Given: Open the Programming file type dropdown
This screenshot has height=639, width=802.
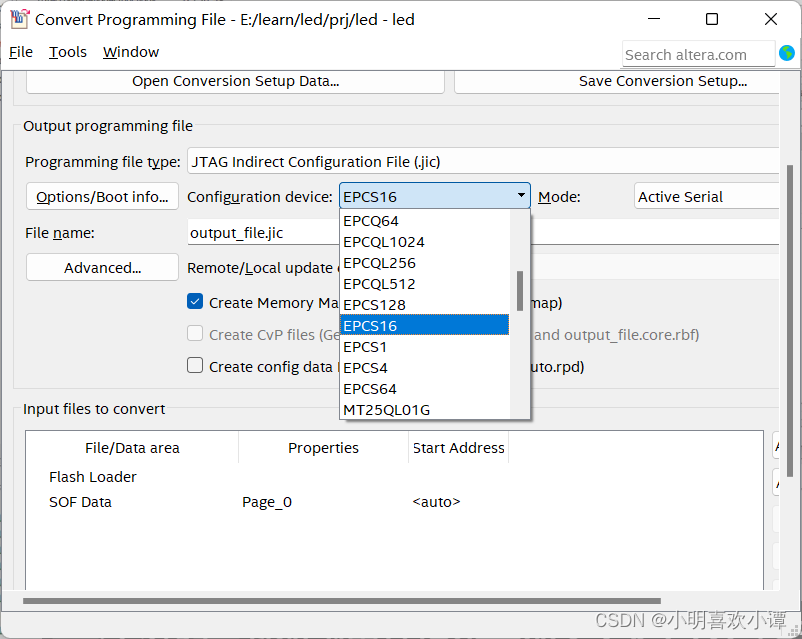Looking at the screenshot, I should (483, 162).
